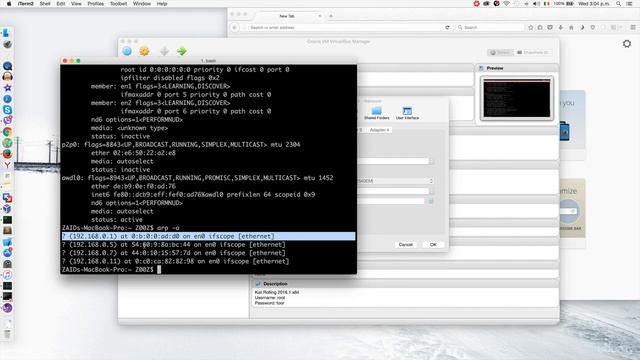Launch Skype from the dock

[7, 110]
